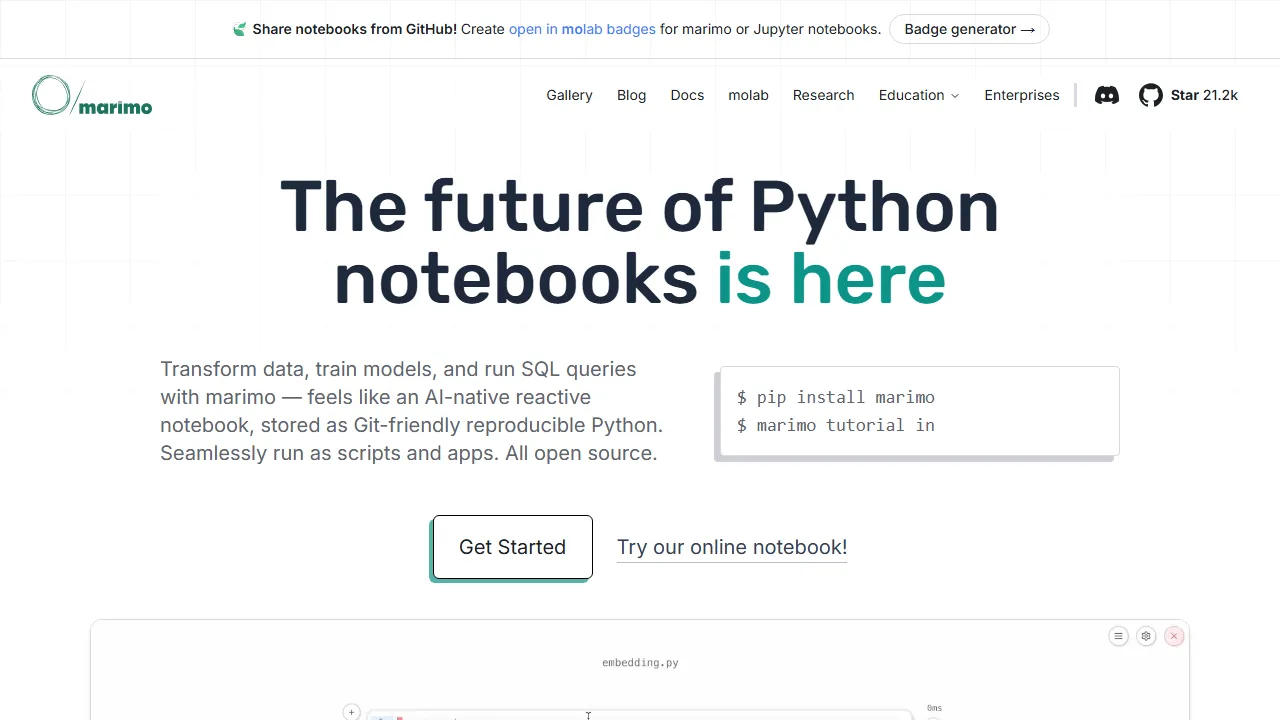This screenshot has width=1280, height=720.
Task: Click the Star 21.2k GitHub link
Action: 1204,95
